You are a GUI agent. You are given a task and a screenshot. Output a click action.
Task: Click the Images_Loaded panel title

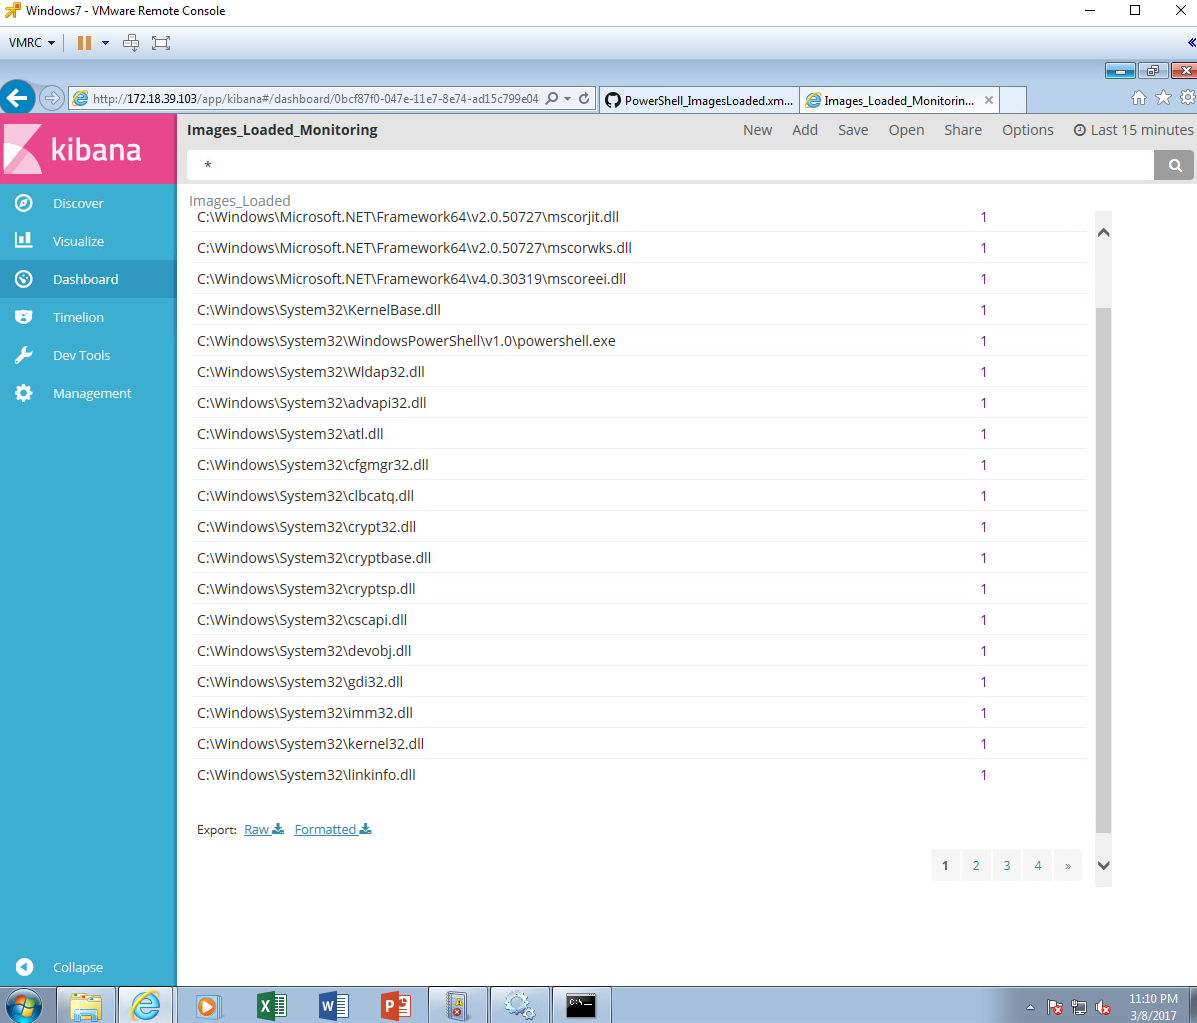240,201
